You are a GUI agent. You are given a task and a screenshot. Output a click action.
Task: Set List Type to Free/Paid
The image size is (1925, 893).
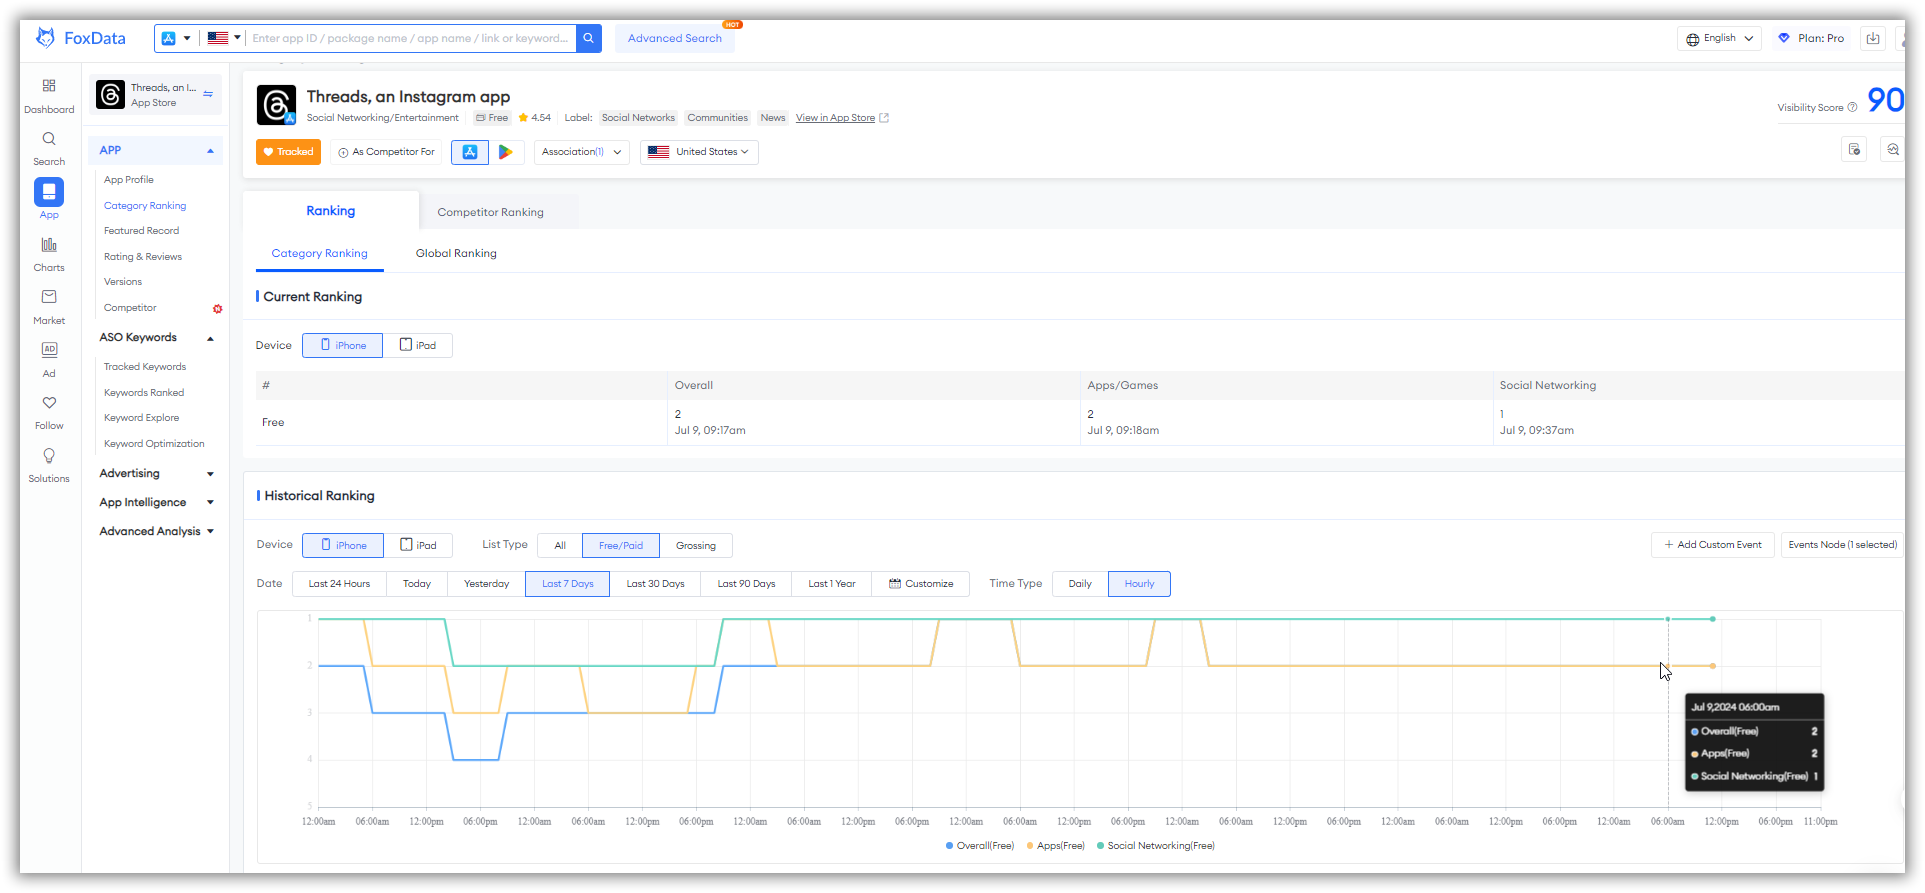click(621, 545)
